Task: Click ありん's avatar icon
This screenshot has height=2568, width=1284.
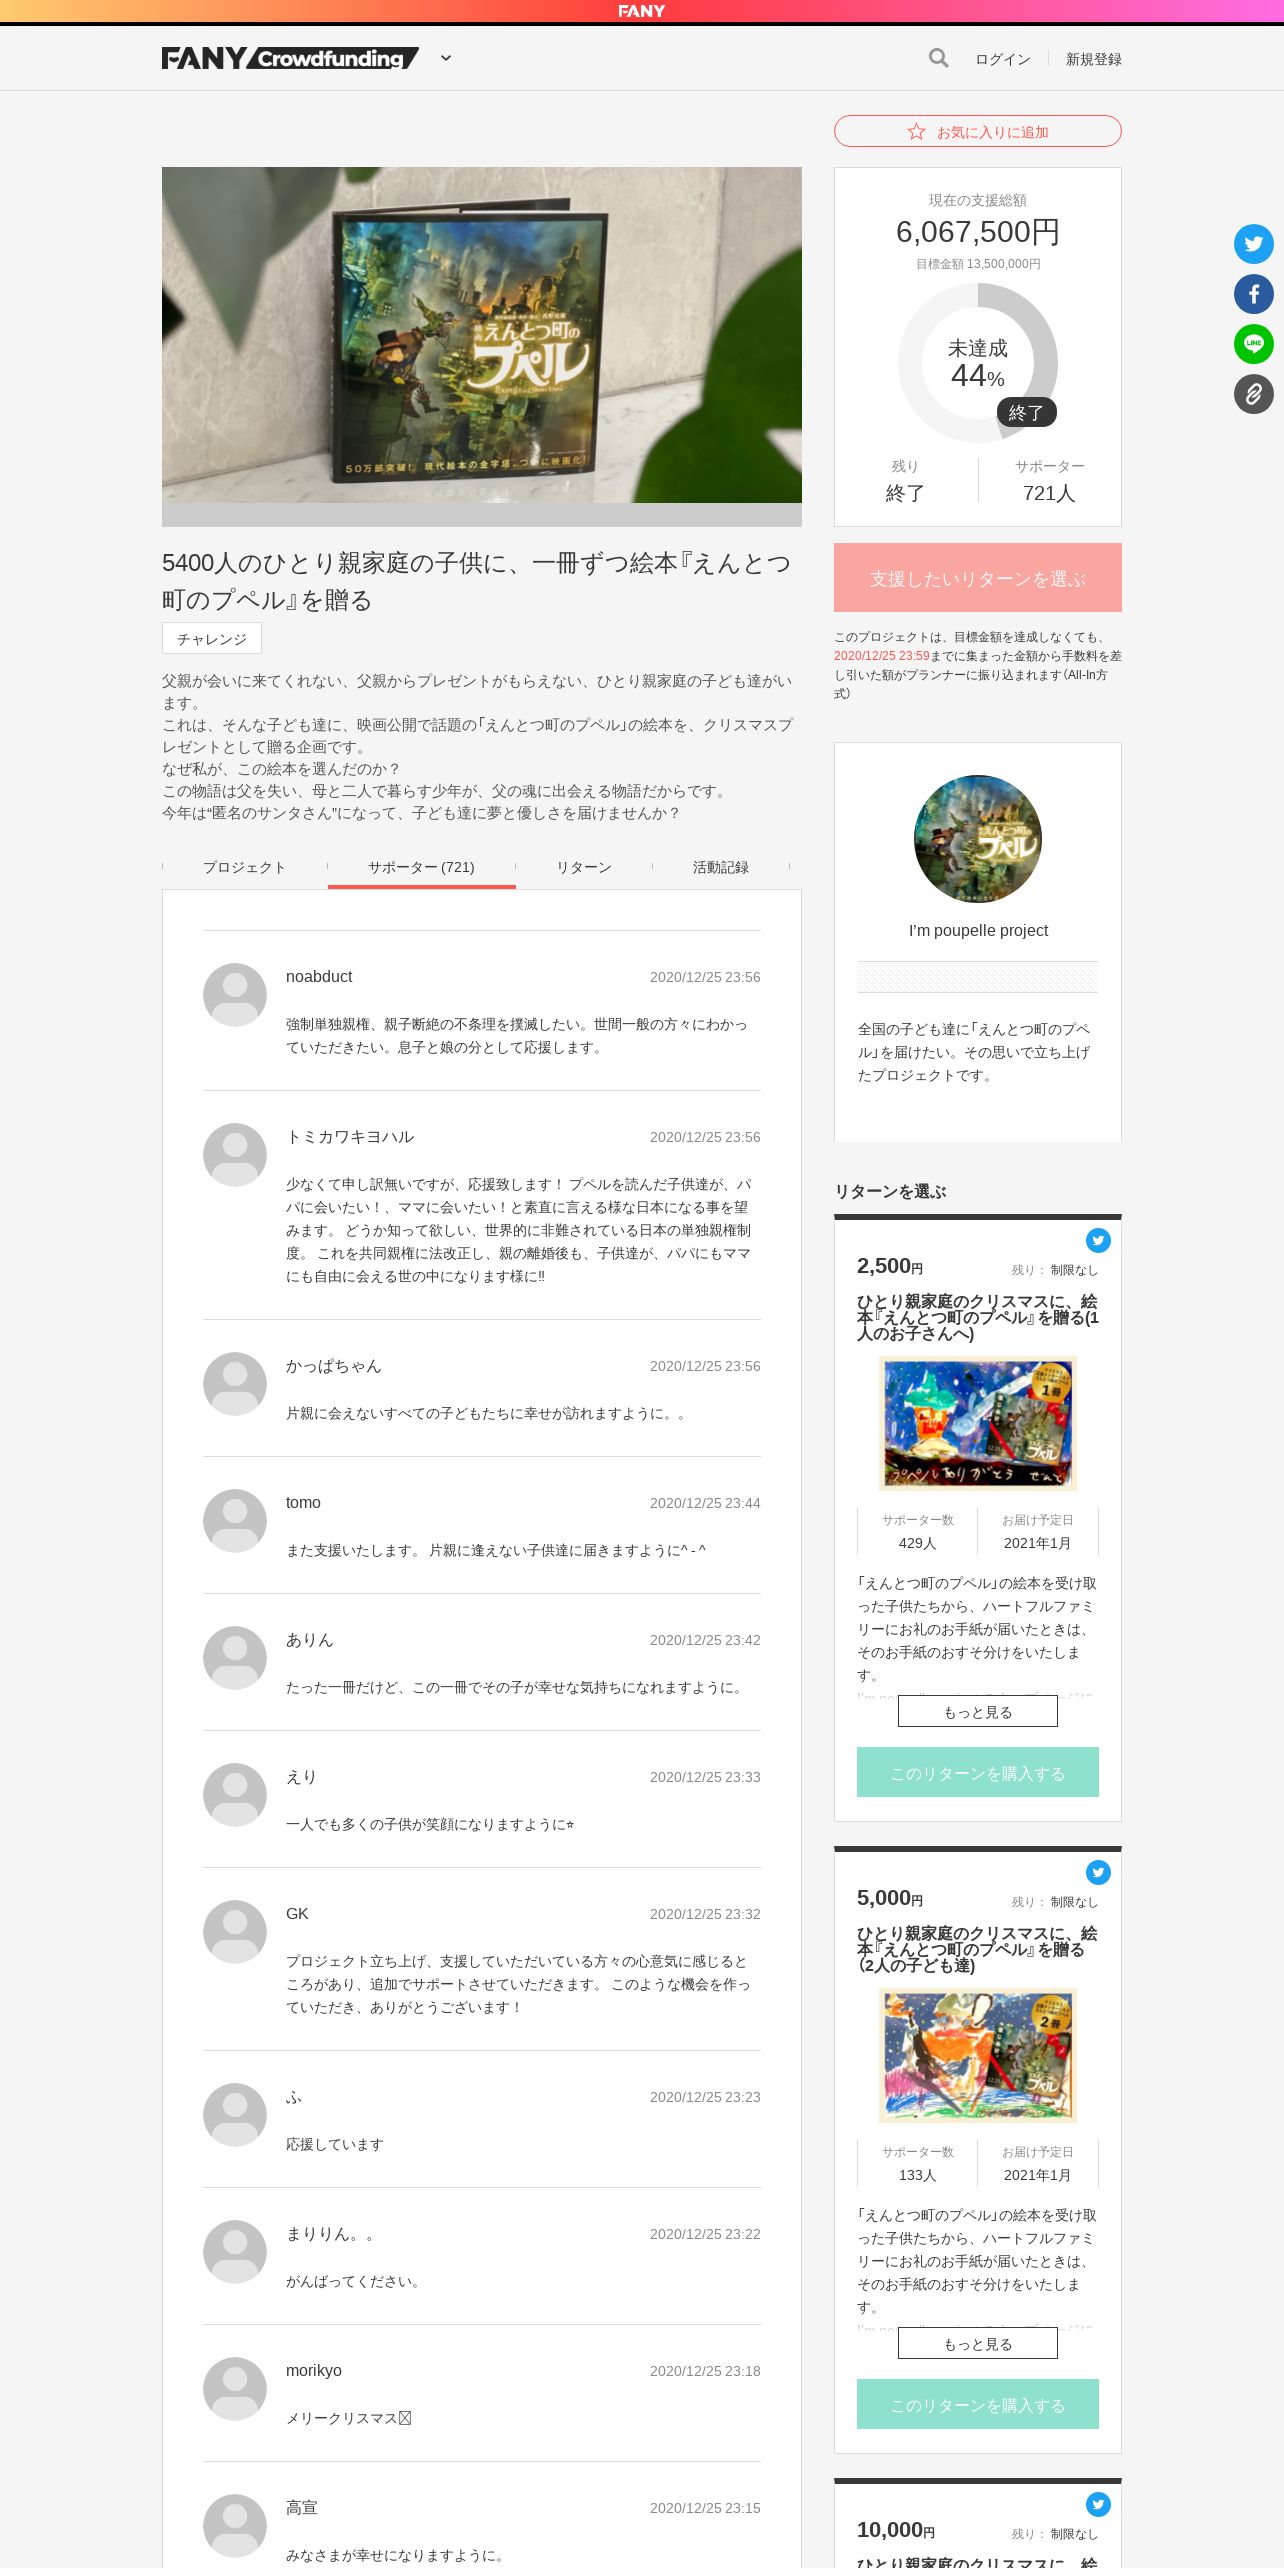Action: click(235, 1658)
